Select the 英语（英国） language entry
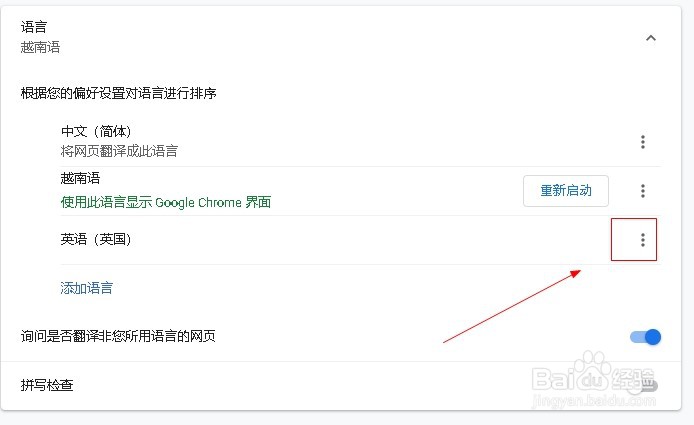Screen dimensions: 694x425 click(96, 240)
